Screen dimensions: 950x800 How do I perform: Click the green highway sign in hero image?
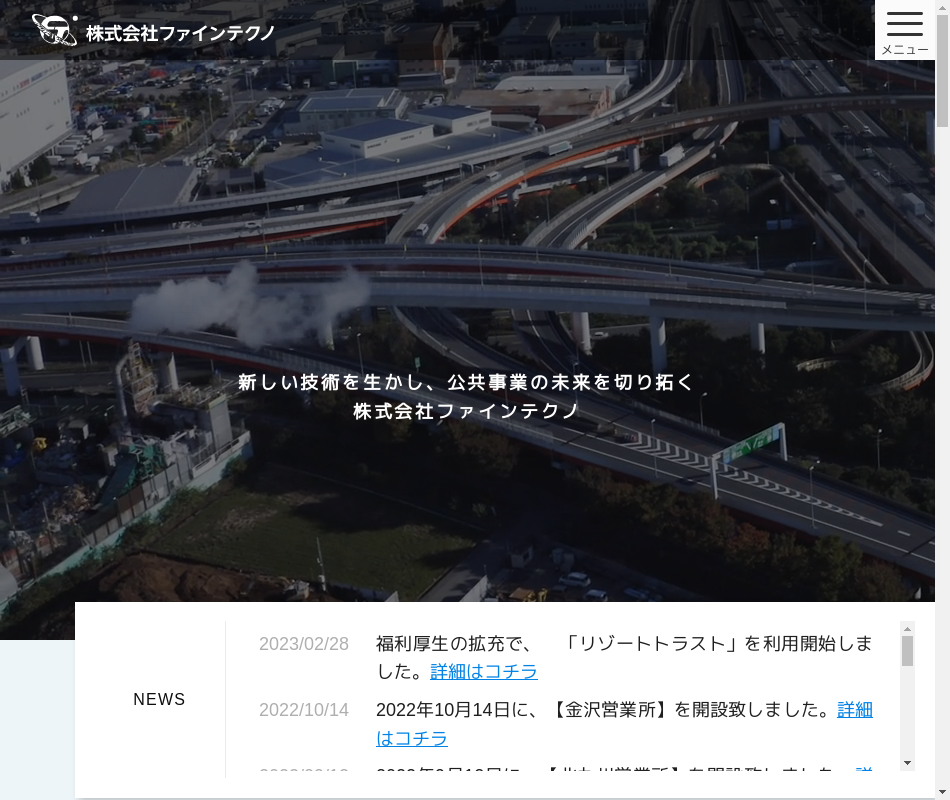(752, 442)
